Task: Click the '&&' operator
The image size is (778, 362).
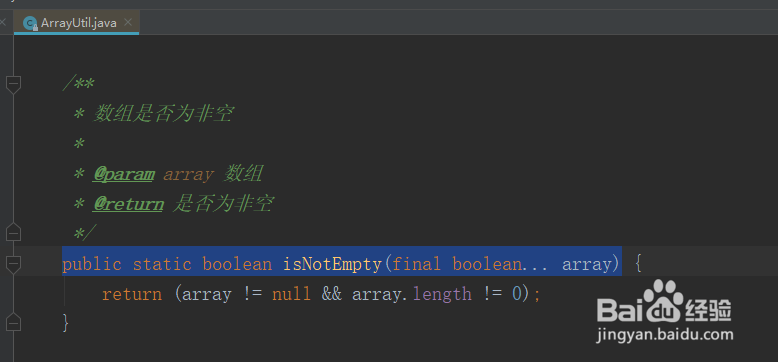Action: [331, 294]
